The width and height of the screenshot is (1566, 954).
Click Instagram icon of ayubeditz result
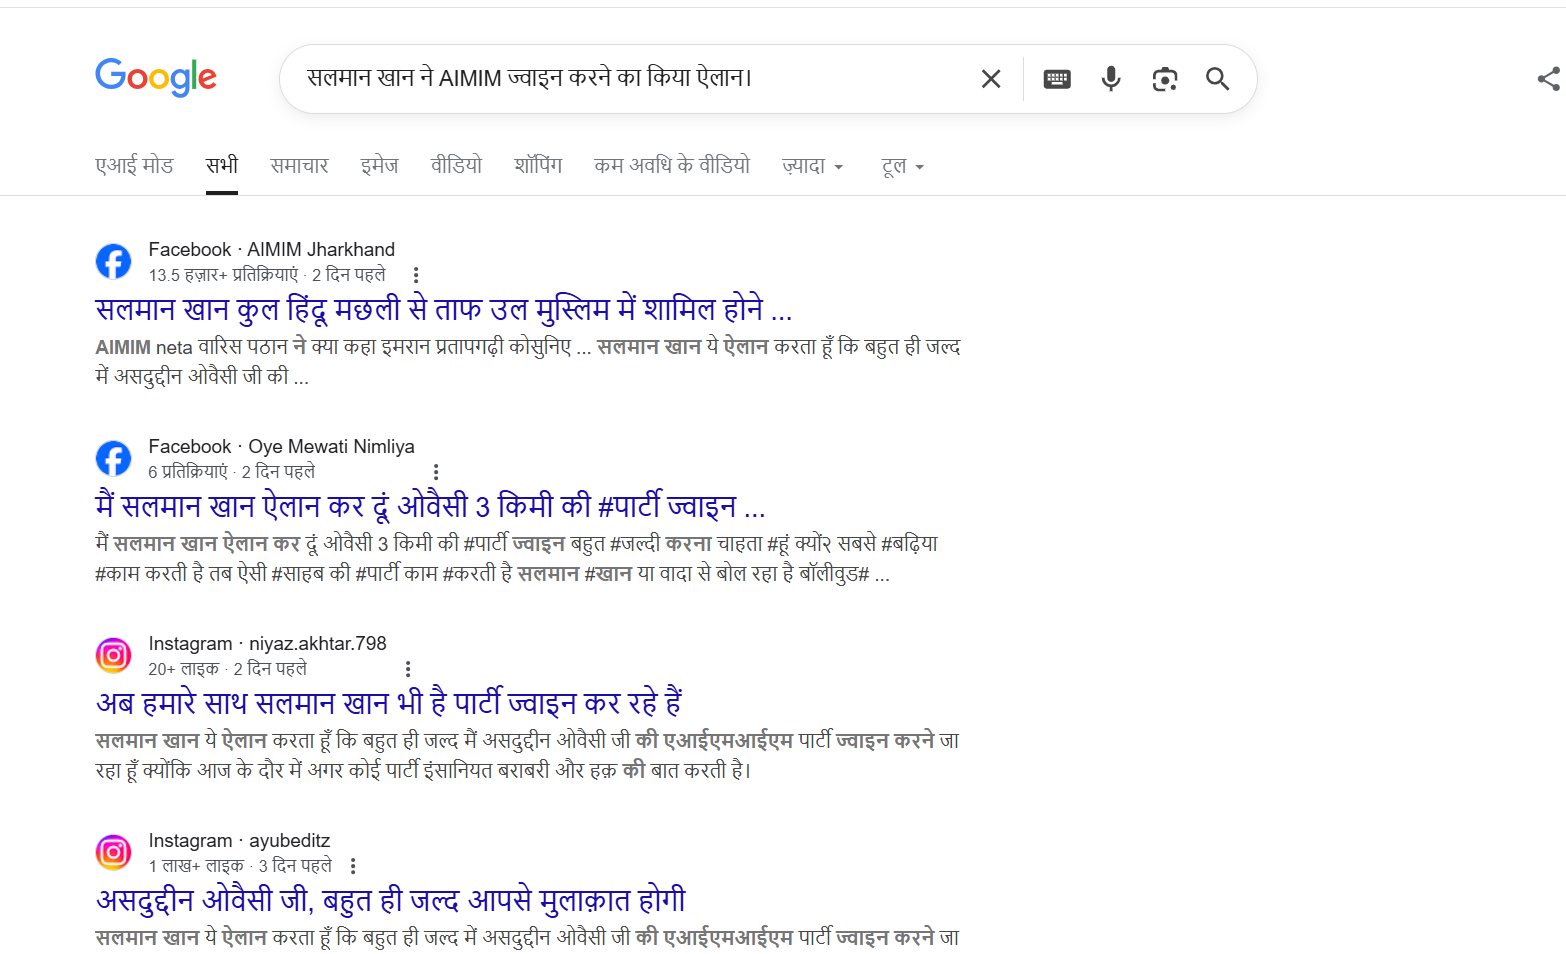113,852
